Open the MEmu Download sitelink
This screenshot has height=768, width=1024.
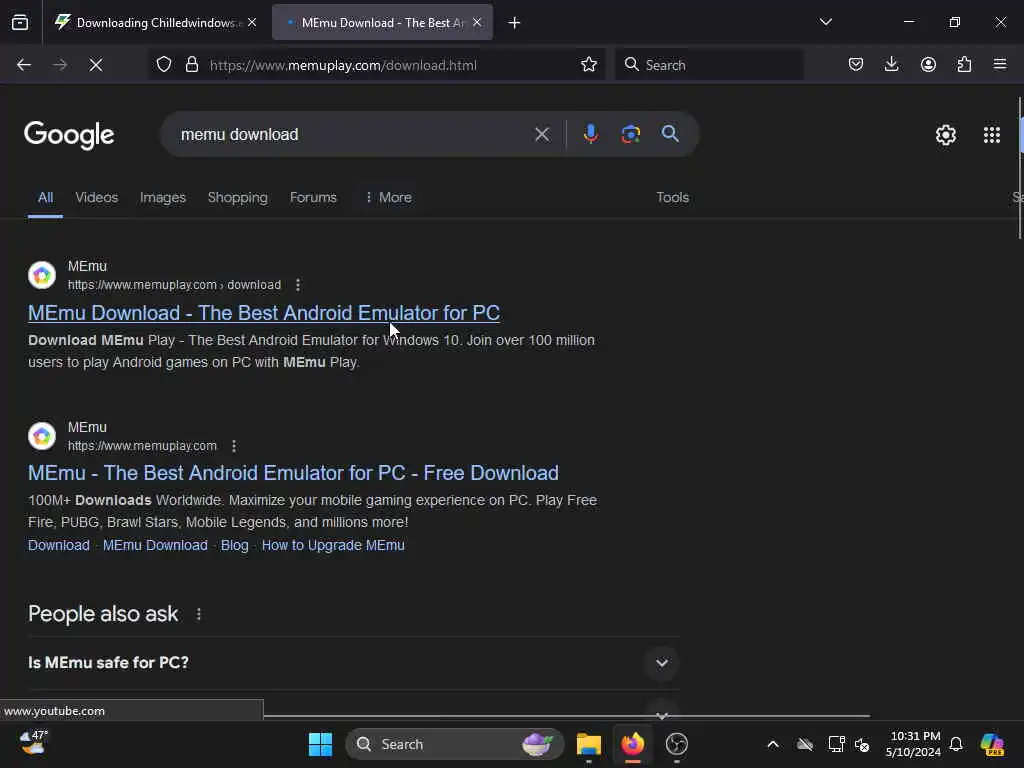(155, 545)
